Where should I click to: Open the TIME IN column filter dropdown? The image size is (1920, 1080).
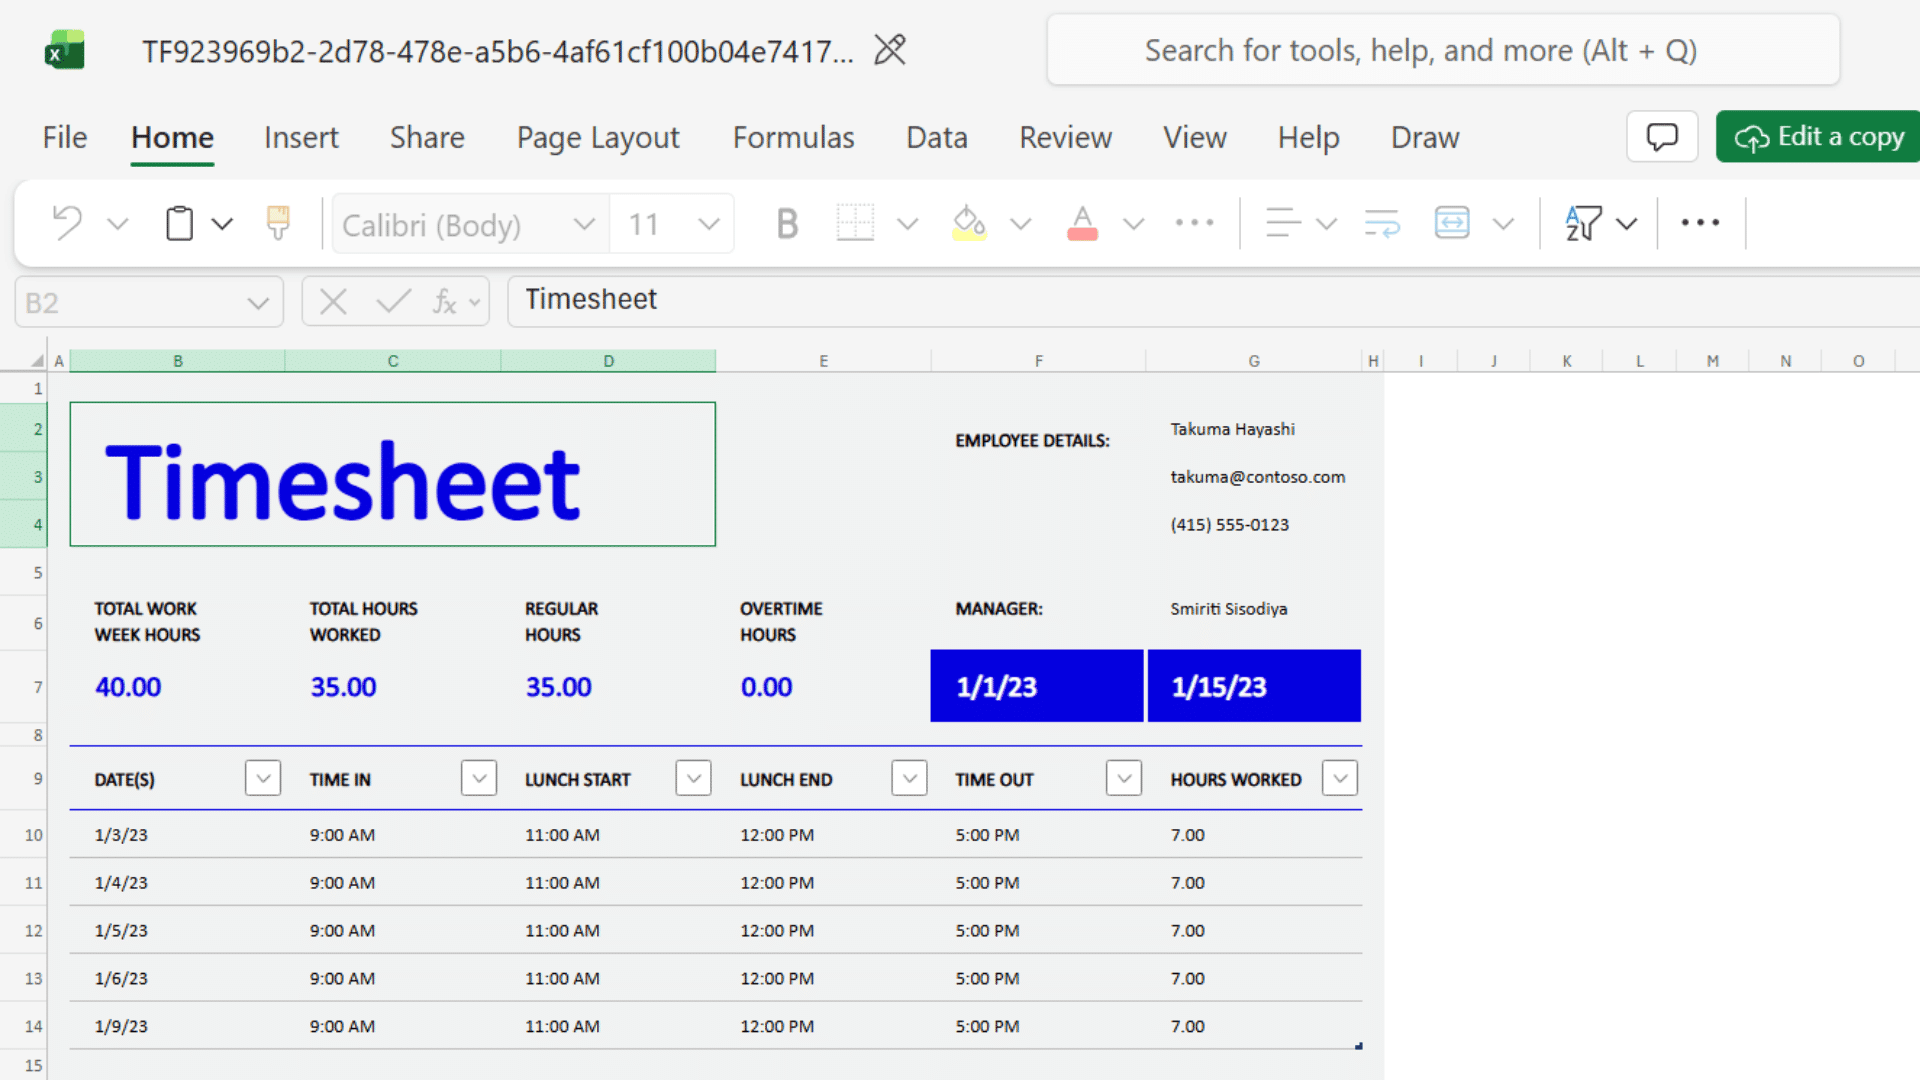click(x=479, y=778)
